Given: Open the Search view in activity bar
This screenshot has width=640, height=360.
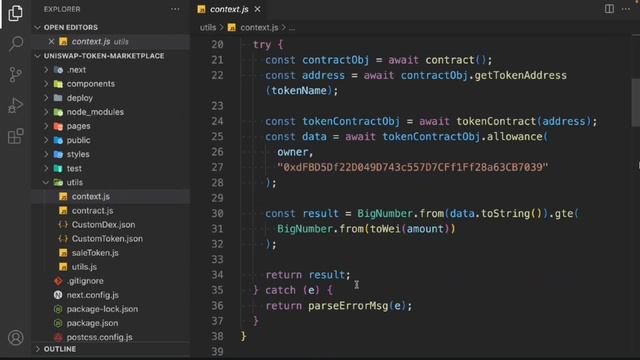Looking at the screenshot, I should [16, 44].
